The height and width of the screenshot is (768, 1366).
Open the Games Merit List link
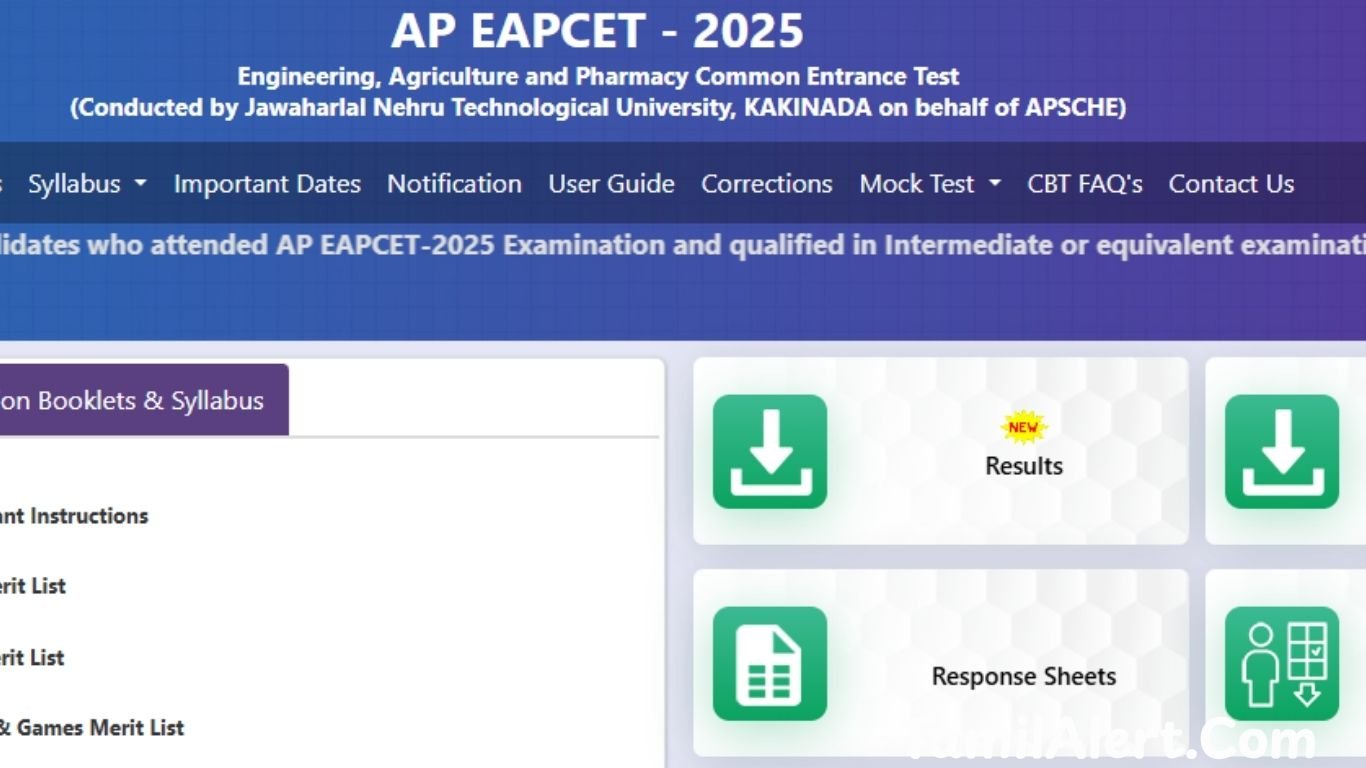91,728
